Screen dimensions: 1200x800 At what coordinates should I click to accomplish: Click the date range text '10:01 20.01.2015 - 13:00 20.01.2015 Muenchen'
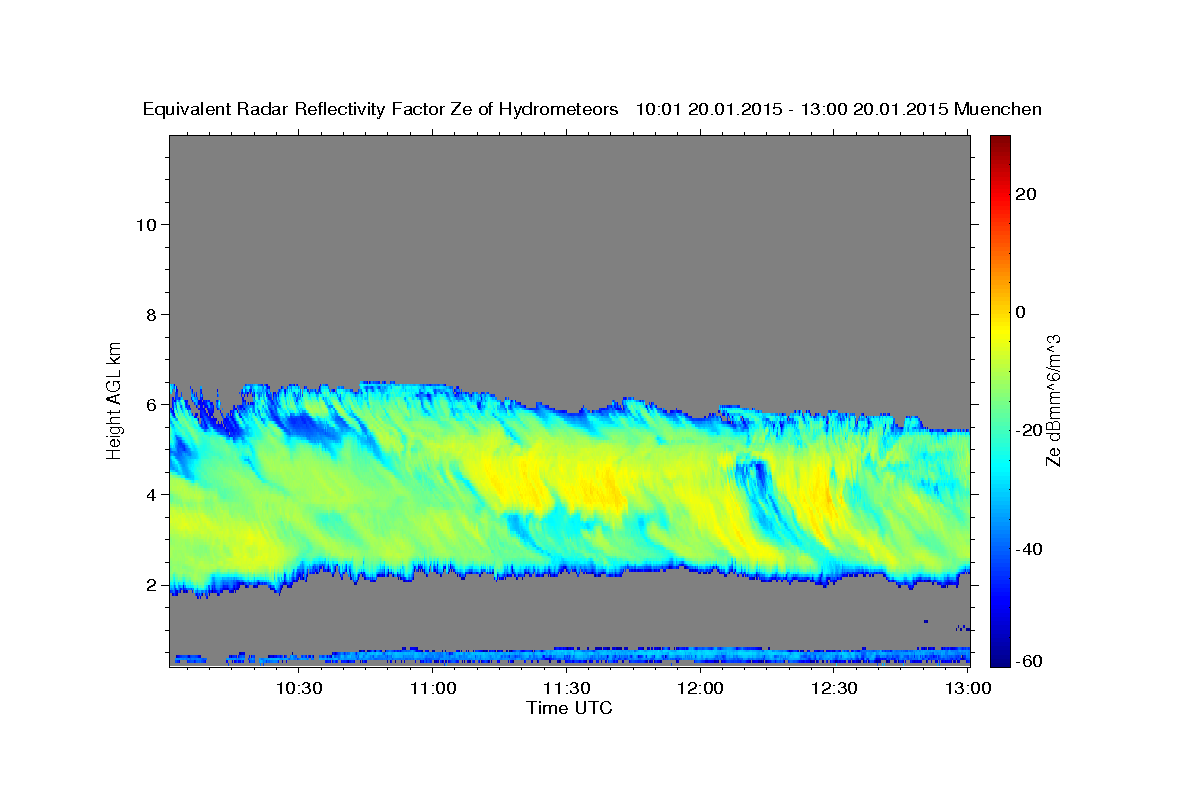coord(839,109)
